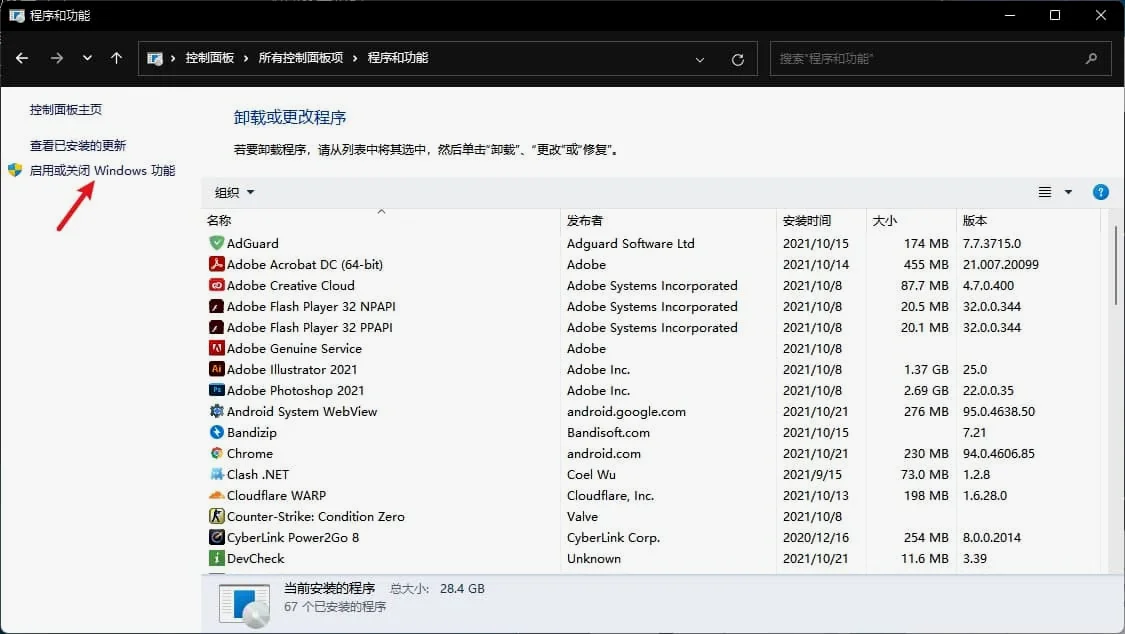
Task: Select the 程序和功能 breadcrumb
Action: click(397, 57)
